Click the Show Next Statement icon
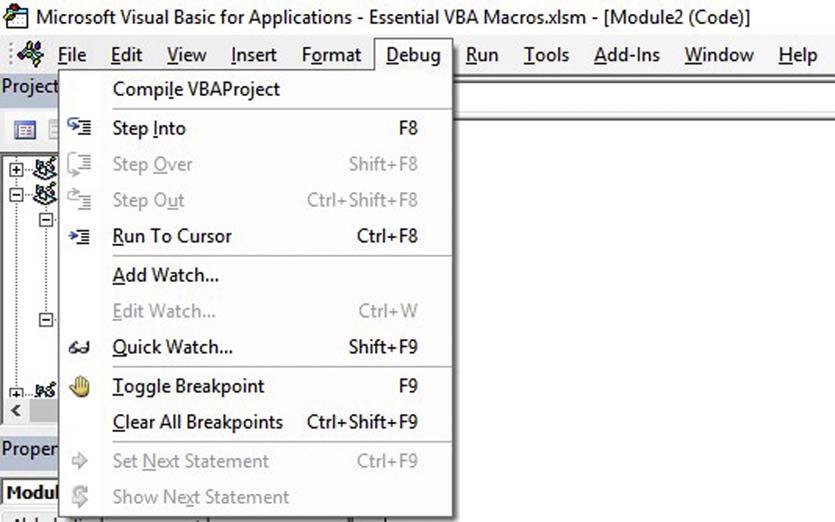This screenshot has height=522, width=835. pyautogui.click(x=79, y=497)
